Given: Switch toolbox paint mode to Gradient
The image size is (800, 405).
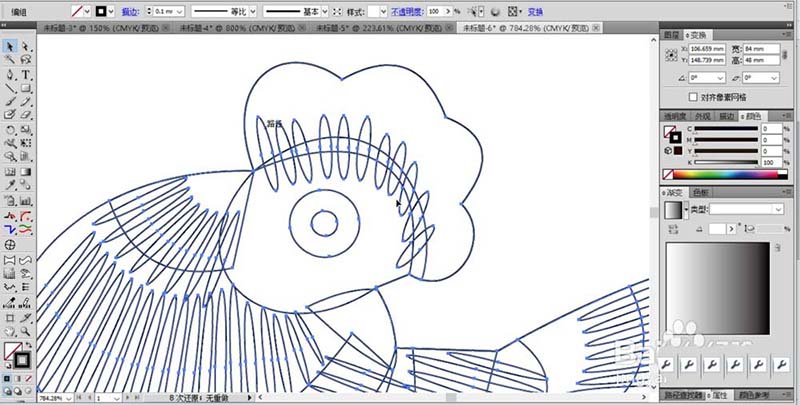Looking at the screenshot, I should (18, 378).
